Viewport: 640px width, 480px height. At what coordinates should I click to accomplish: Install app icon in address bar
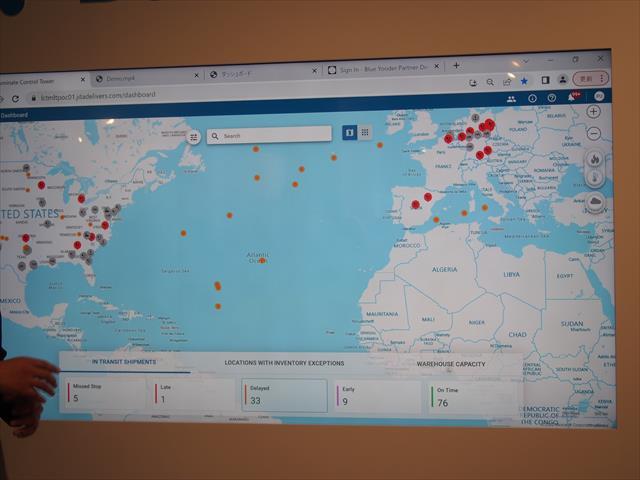click(473, 83)
